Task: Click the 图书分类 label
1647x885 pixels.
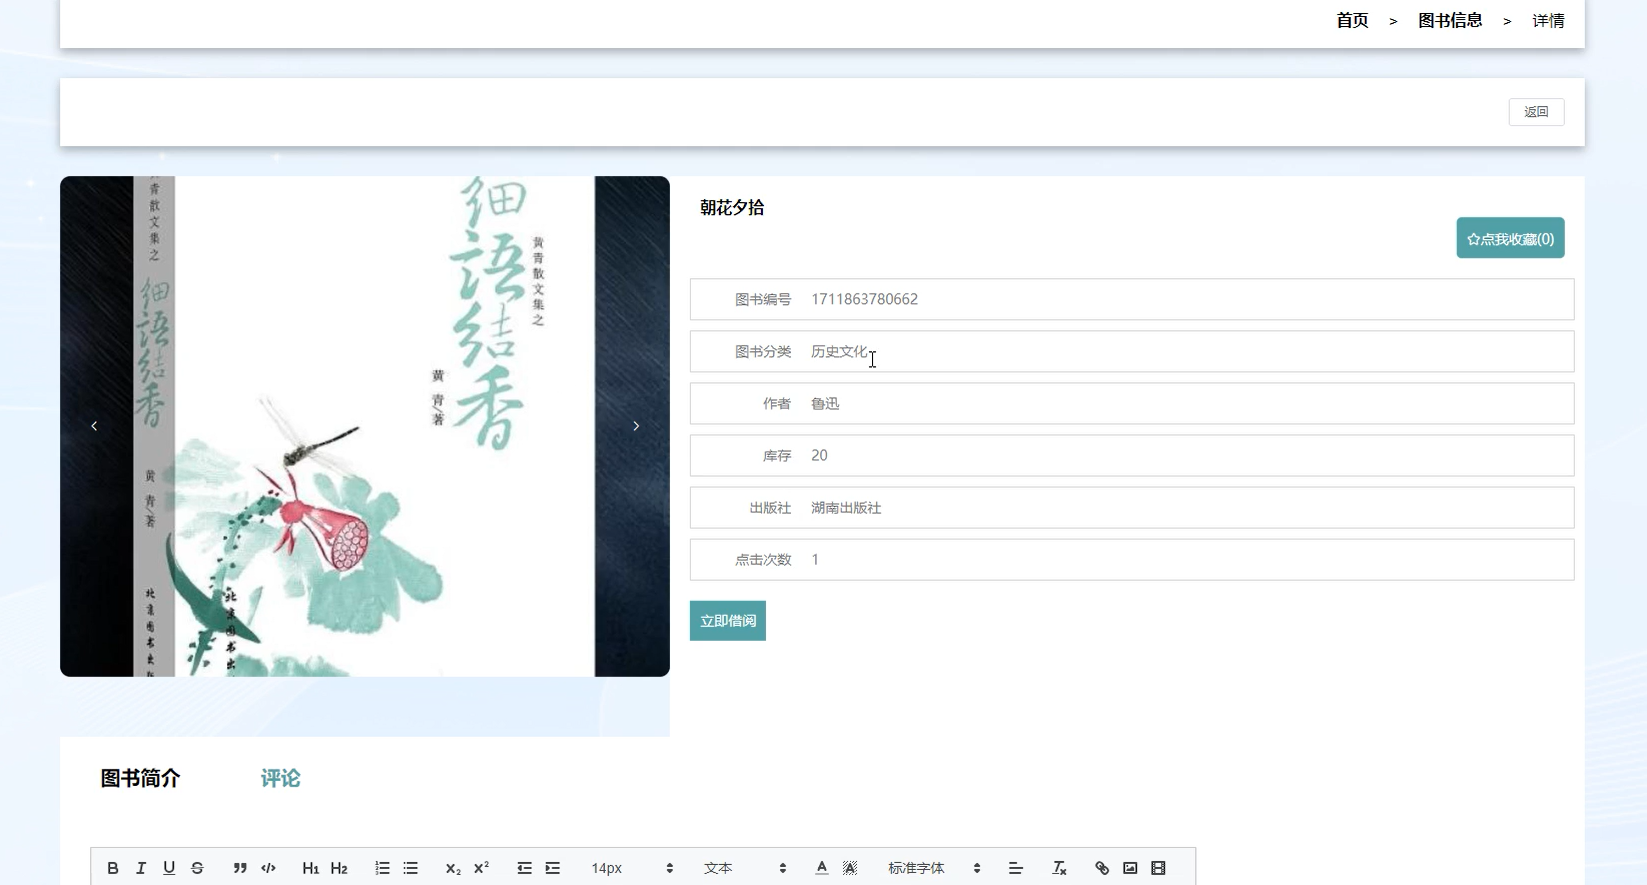Action: [763, 352]
